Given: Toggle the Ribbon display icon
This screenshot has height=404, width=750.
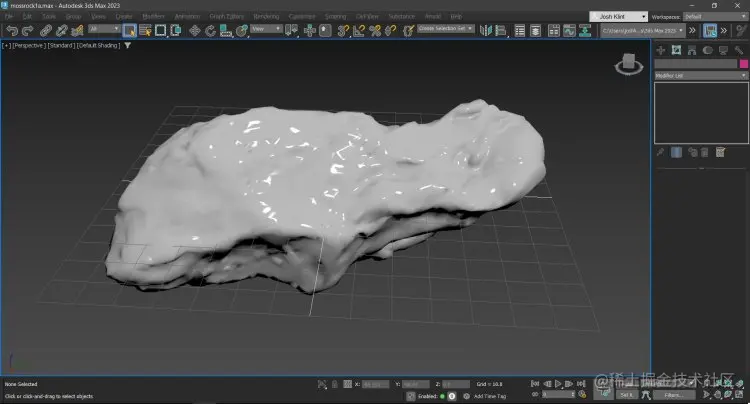Looking at the screenshot, I should [553, 31].
